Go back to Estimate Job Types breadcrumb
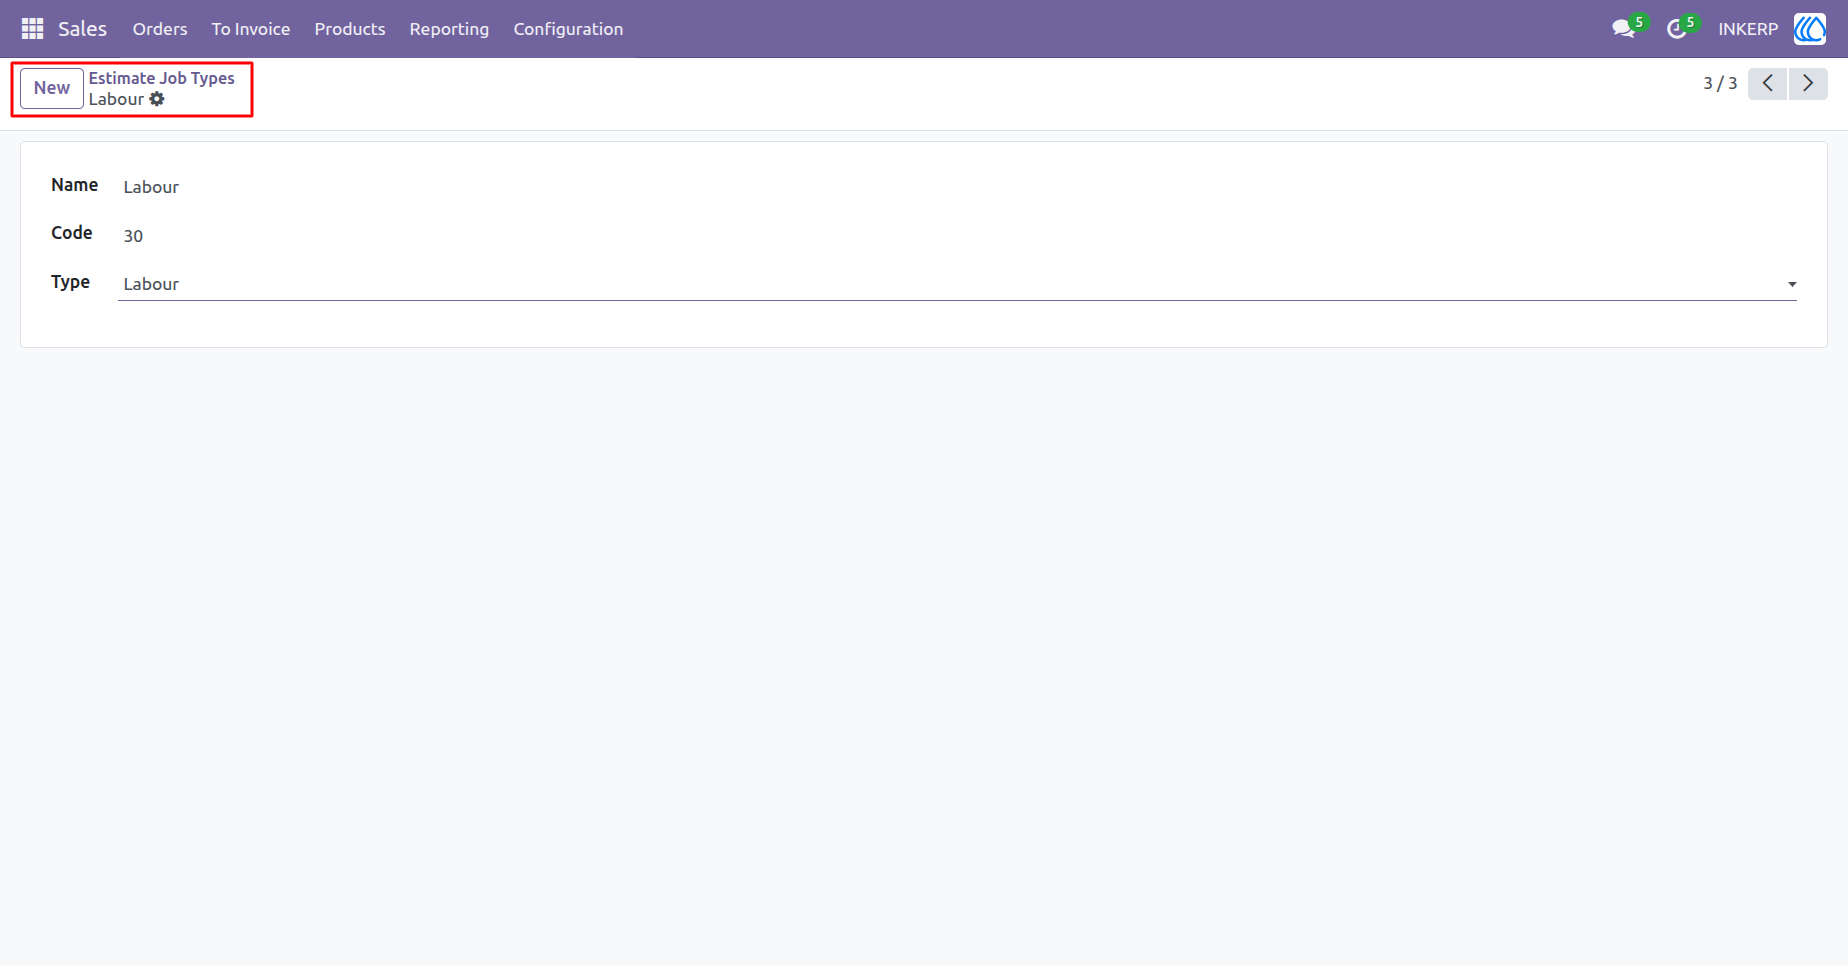The image size is (1848, 966). [162, 78]
